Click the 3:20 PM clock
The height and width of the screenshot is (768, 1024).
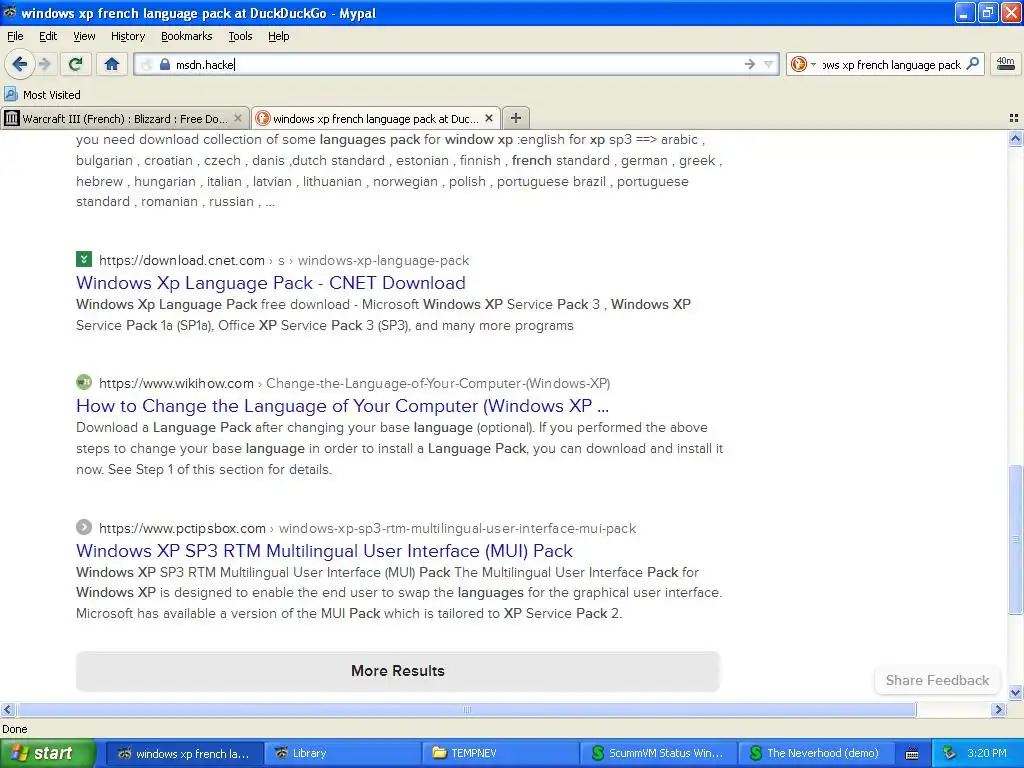[x=987, y=753]
